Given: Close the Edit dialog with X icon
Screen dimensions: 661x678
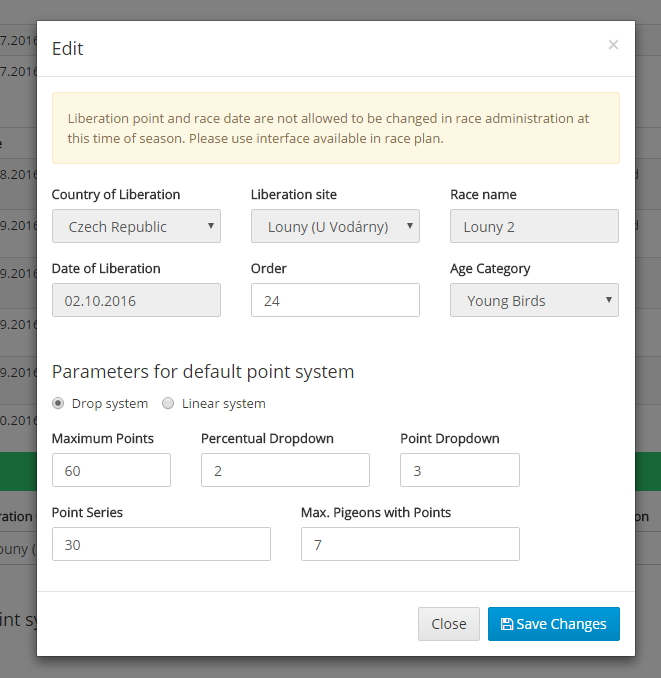Looking at the screenshot, I should tap(613, 45).
